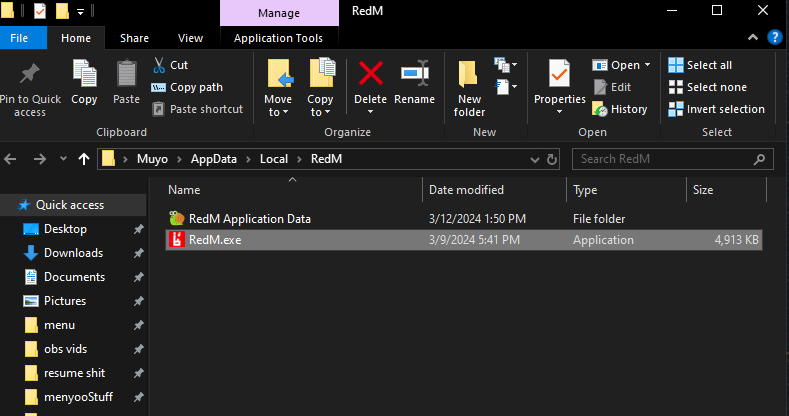Open the Application Tools tab
The height and width of the screenshot is (416, 789).
(278, 38)
